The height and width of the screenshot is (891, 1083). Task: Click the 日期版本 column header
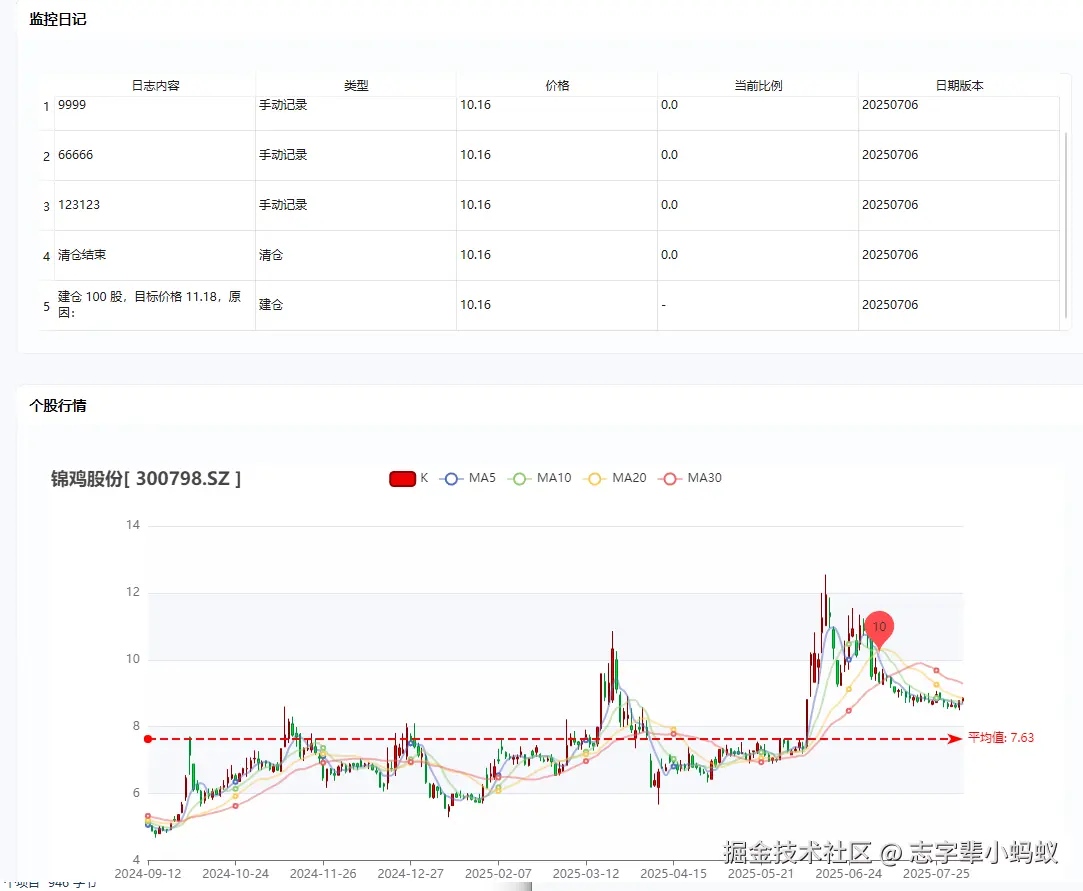tap(959, 86)
